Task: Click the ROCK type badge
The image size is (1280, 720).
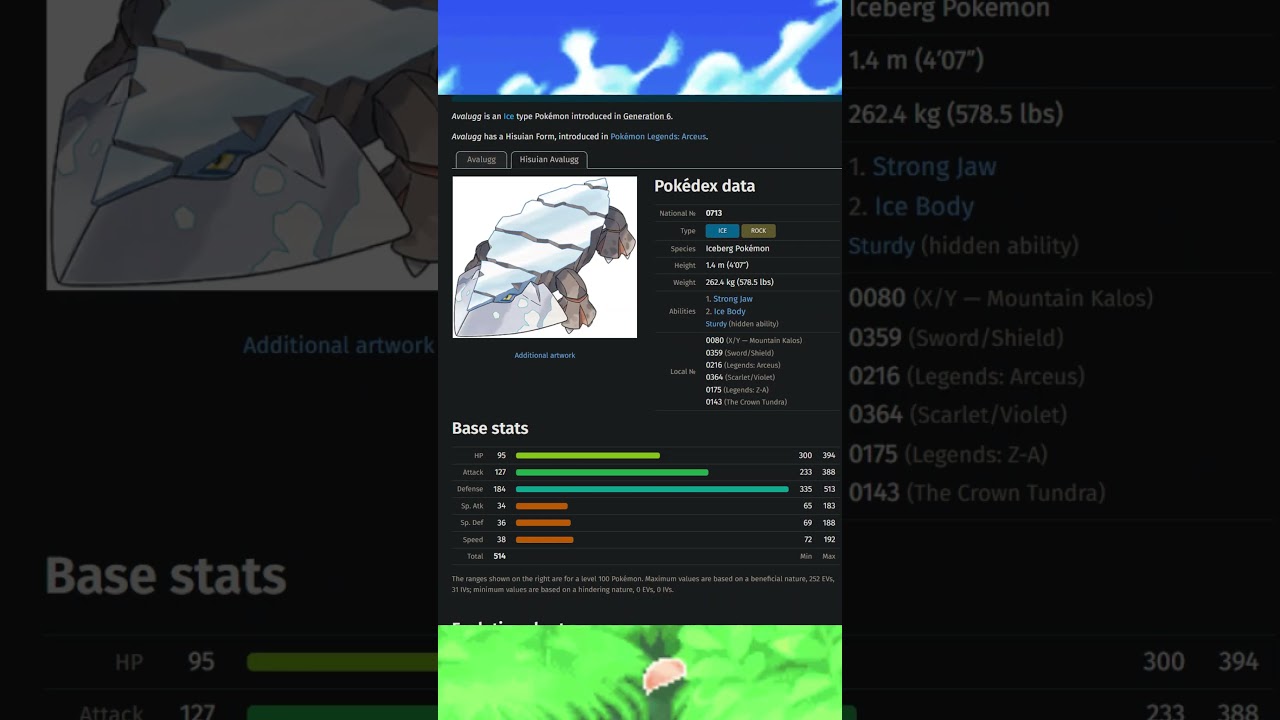Action: point(758,231)
